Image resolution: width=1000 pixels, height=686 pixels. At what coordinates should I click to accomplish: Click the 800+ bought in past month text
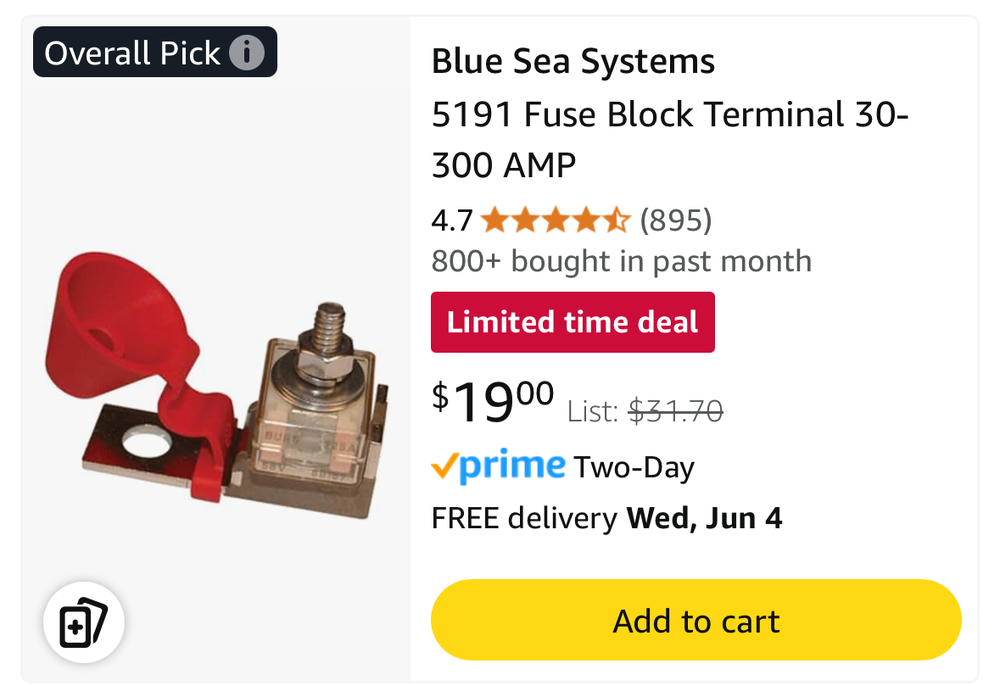click(x=621, y=262)
